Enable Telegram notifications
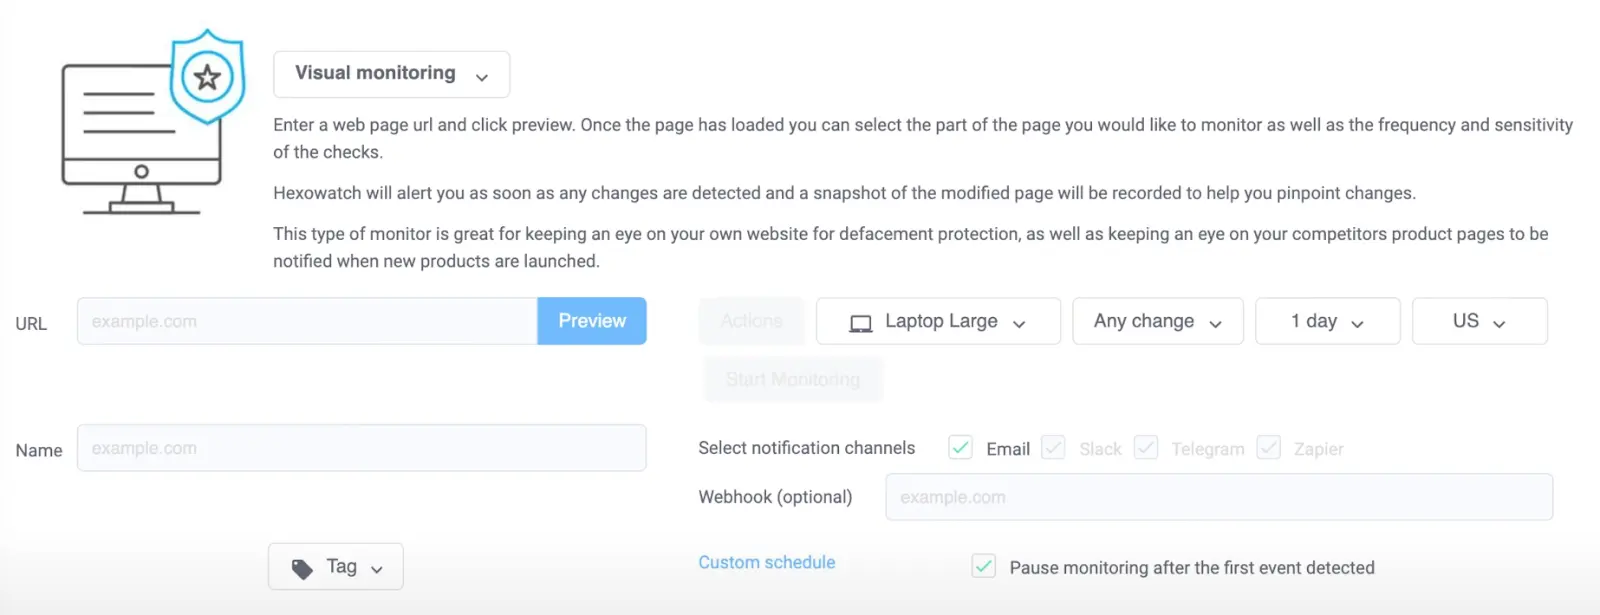The height and width of the screenshot is (615, 1600). click(1146, 448)
